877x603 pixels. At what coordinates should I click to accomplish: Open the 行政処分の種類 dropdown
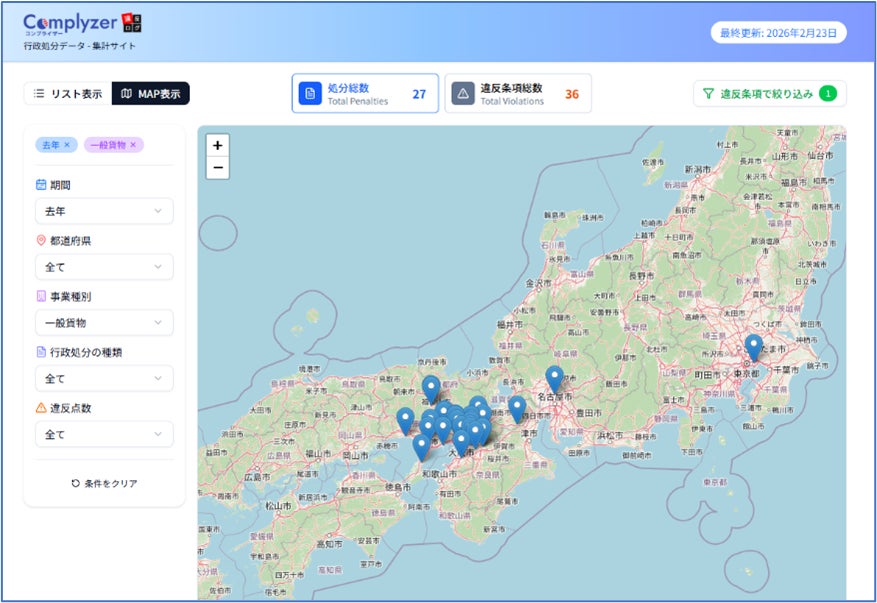(104, 379)
